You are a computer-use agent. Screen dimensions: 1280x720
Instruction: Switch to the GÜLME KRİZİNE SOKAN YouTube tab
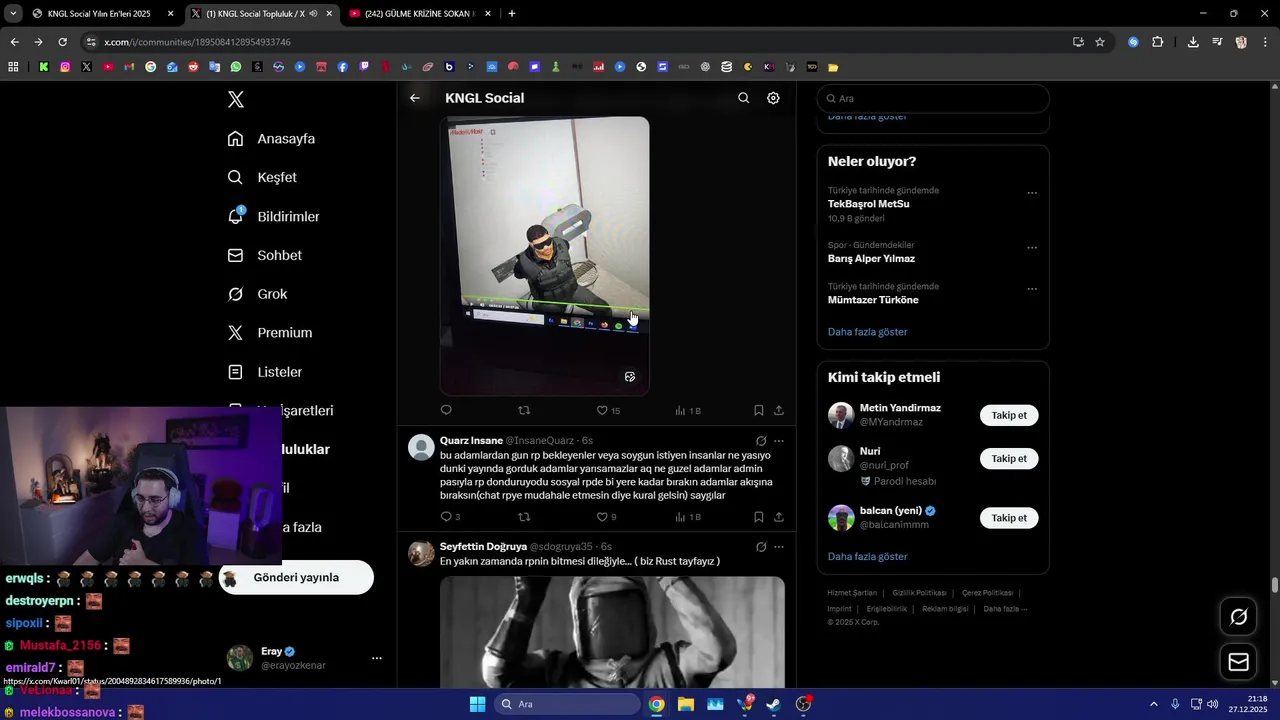(421, 14)
